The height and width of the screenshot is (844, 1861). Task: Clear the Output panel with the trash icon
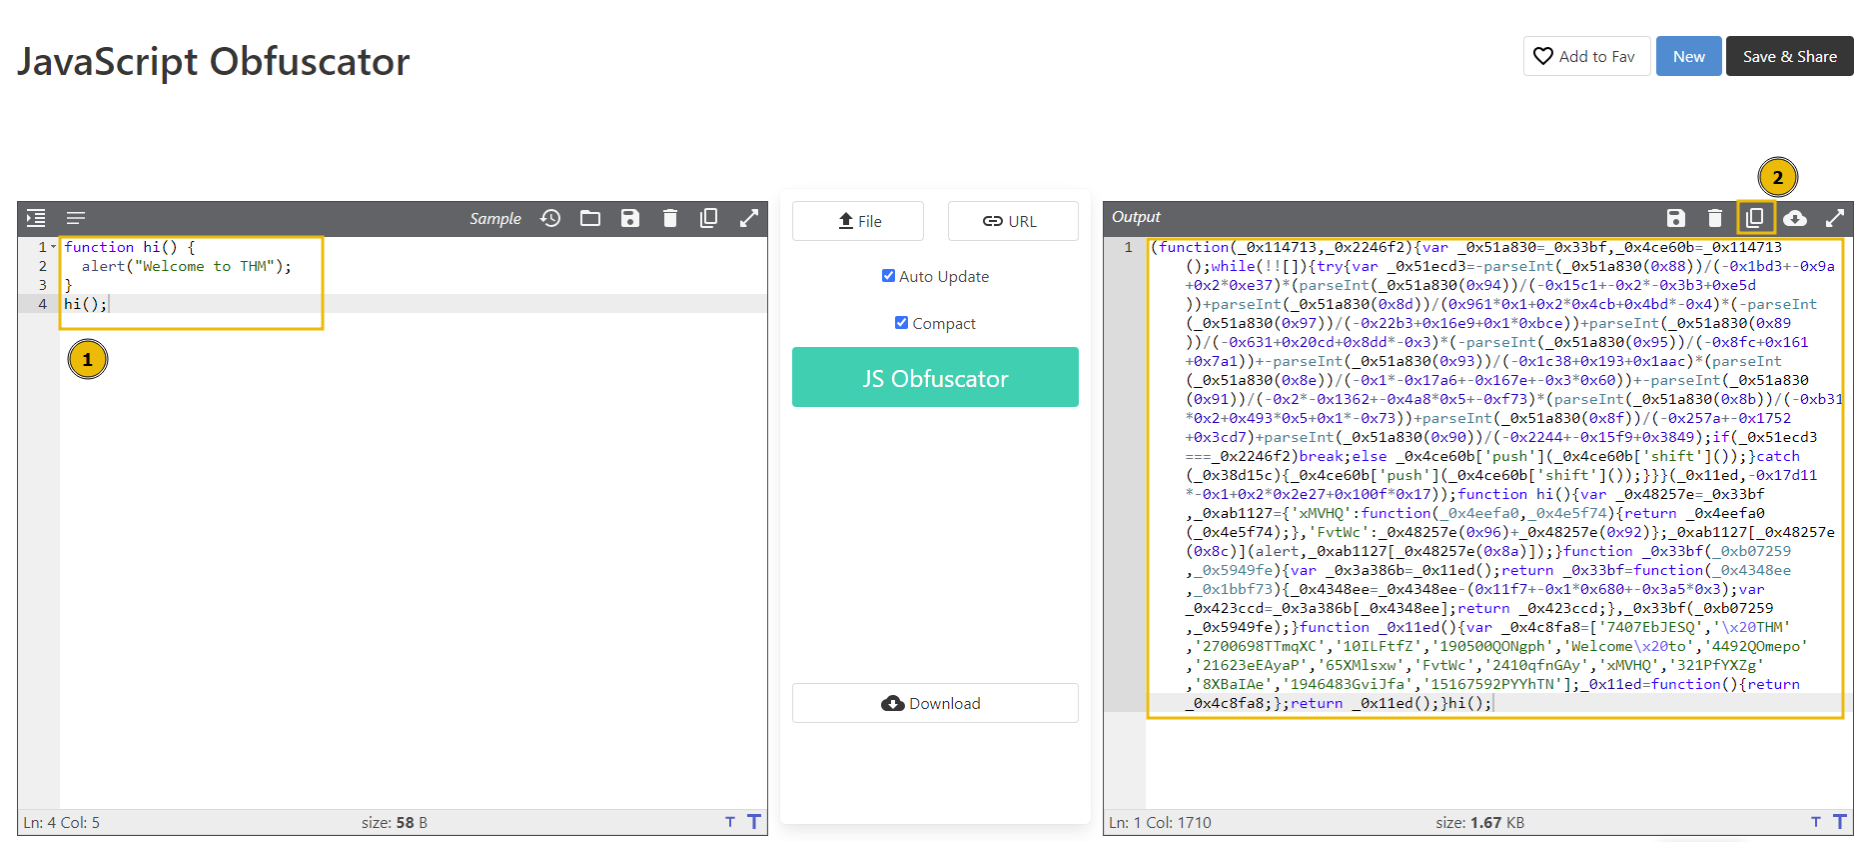[x=1715, y=218]
